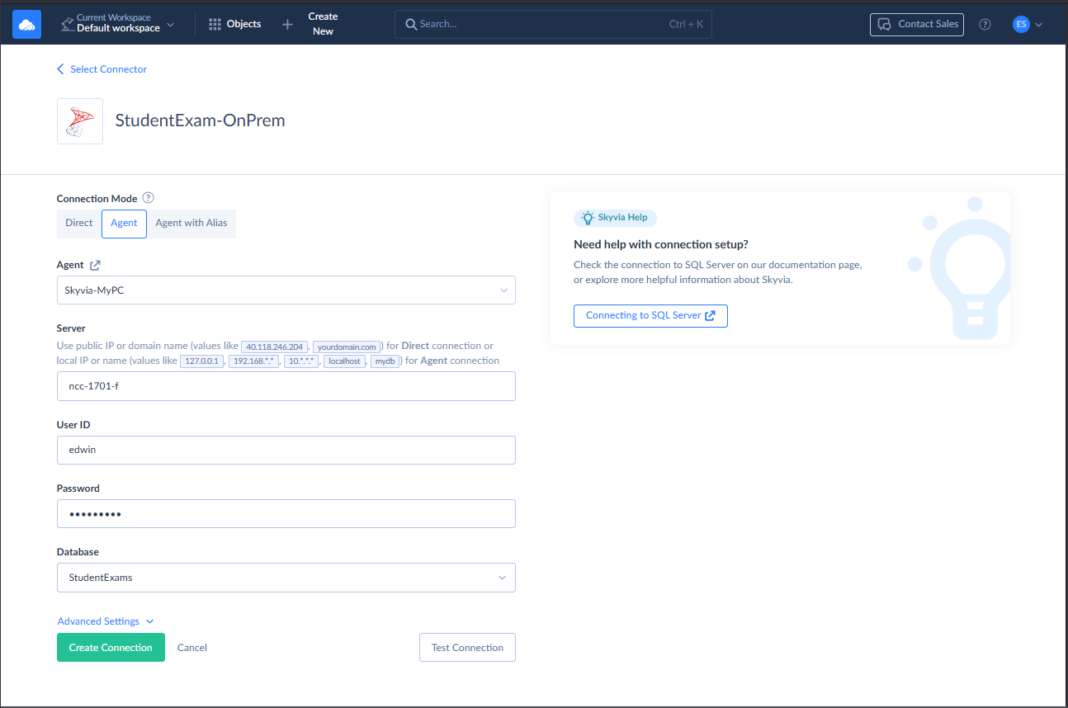Click the Create Connection button

(110, 647)
